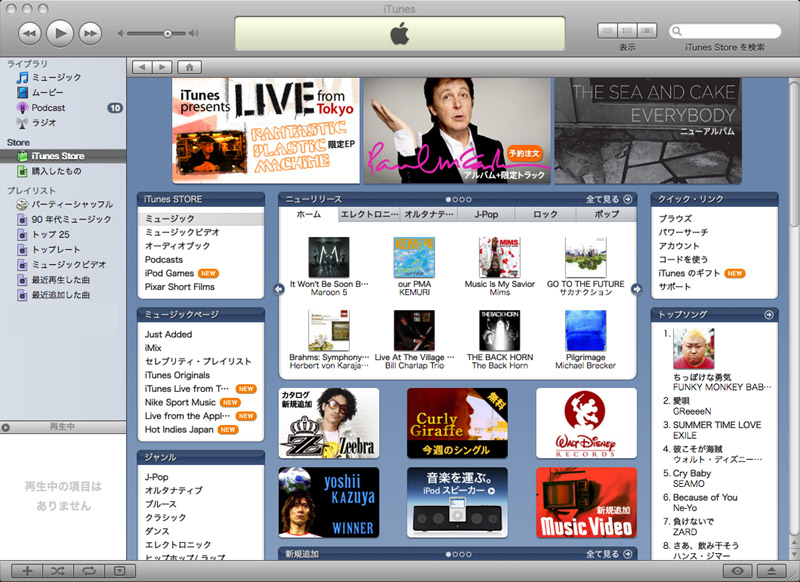Expand the トップソング list with its arrow
Screen dimensions: 800x582
pos(768,314)
